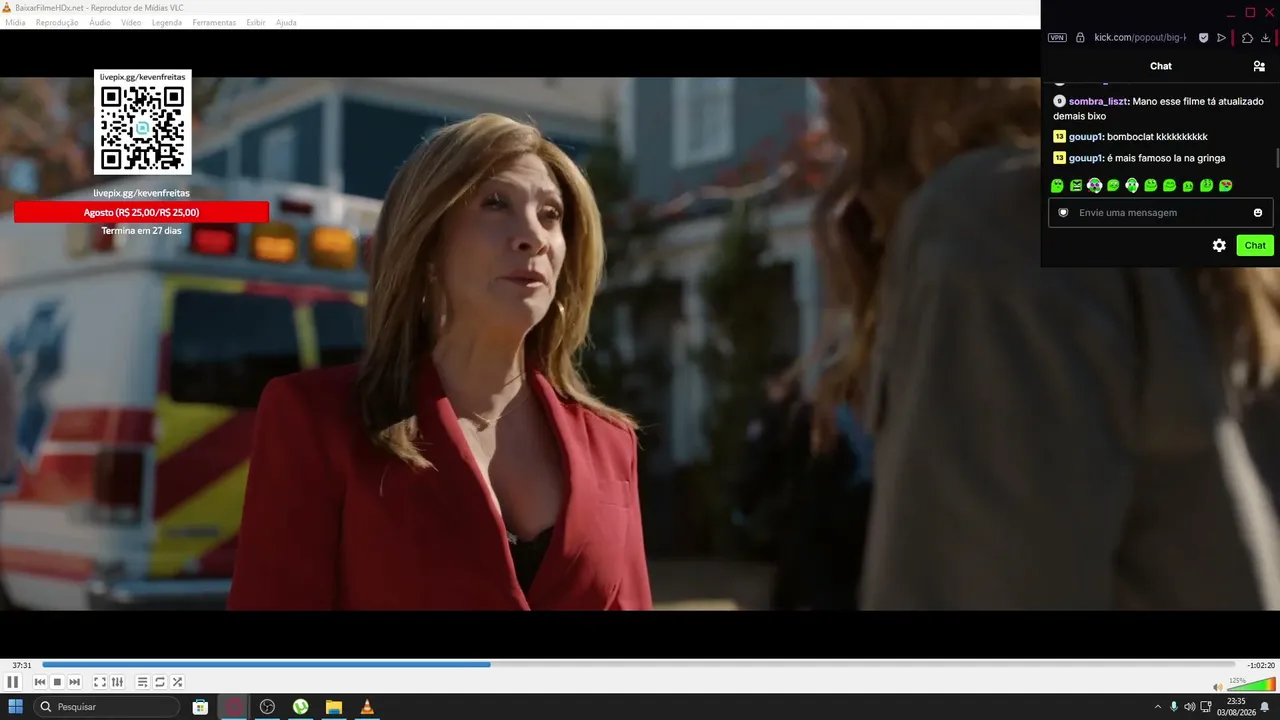Viewport: 1280px width, 720px height.
Task: Select the fourth green emote
Action: coord(1113,186)
